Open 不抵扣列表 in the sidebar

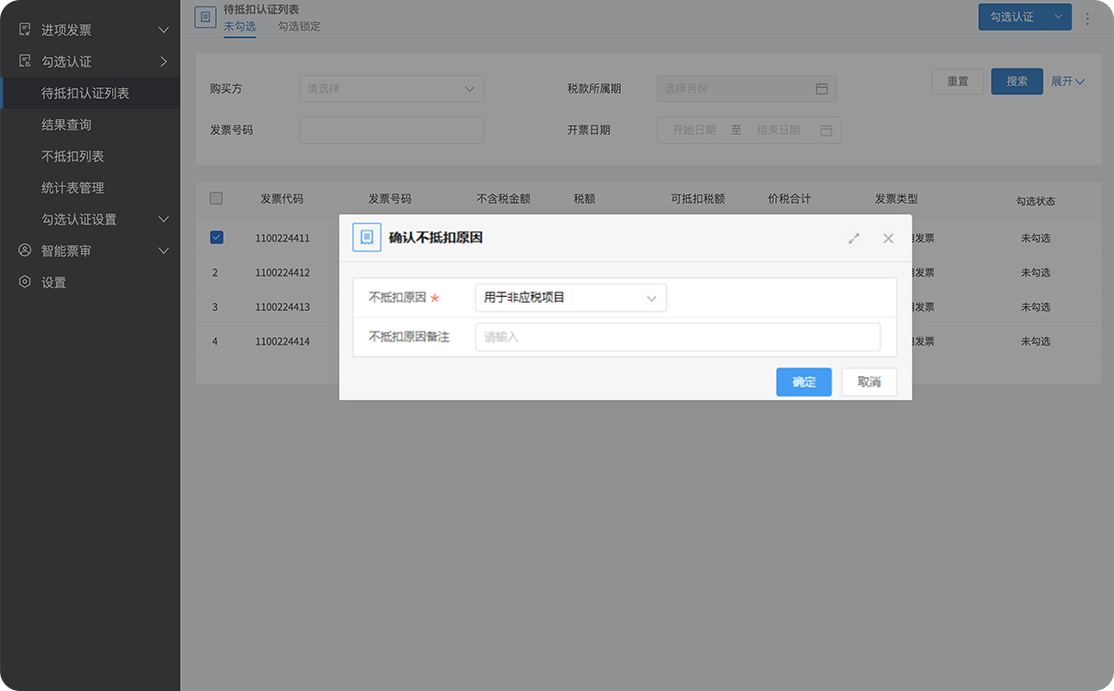point(73,156)
